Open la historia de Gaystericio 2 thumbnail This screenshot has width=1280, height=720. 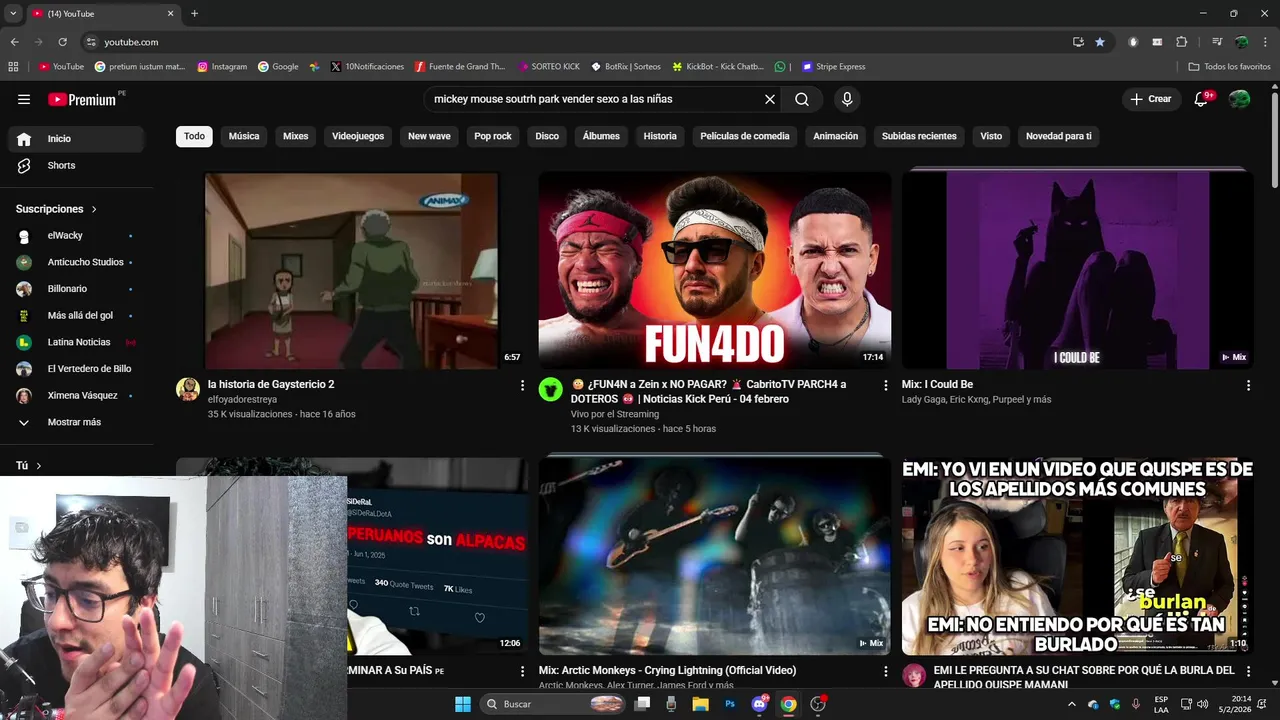pyautogui.click(x=352, y=270)
